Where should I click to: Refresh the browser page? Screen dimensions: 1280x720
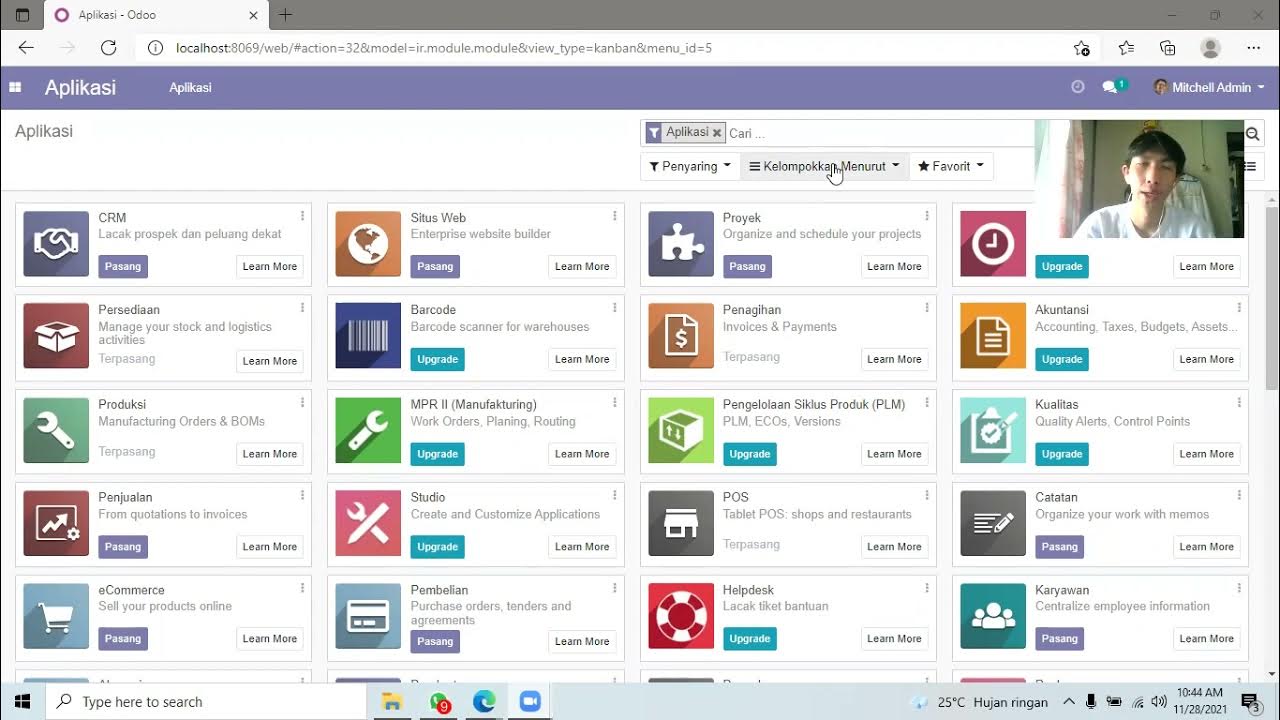tap(109, 48)
